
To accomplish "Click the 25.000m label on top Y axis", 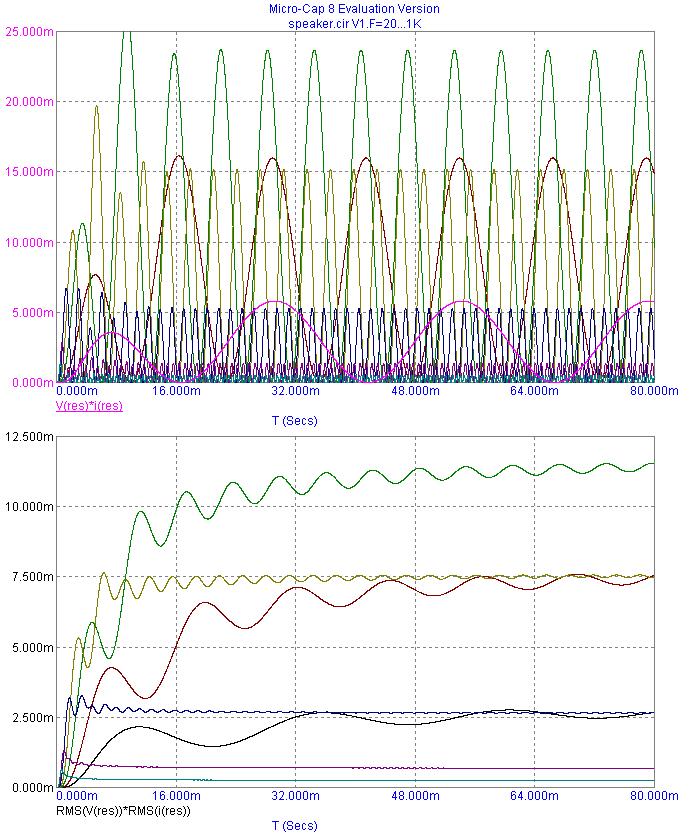I will click(x=29, y=32).
